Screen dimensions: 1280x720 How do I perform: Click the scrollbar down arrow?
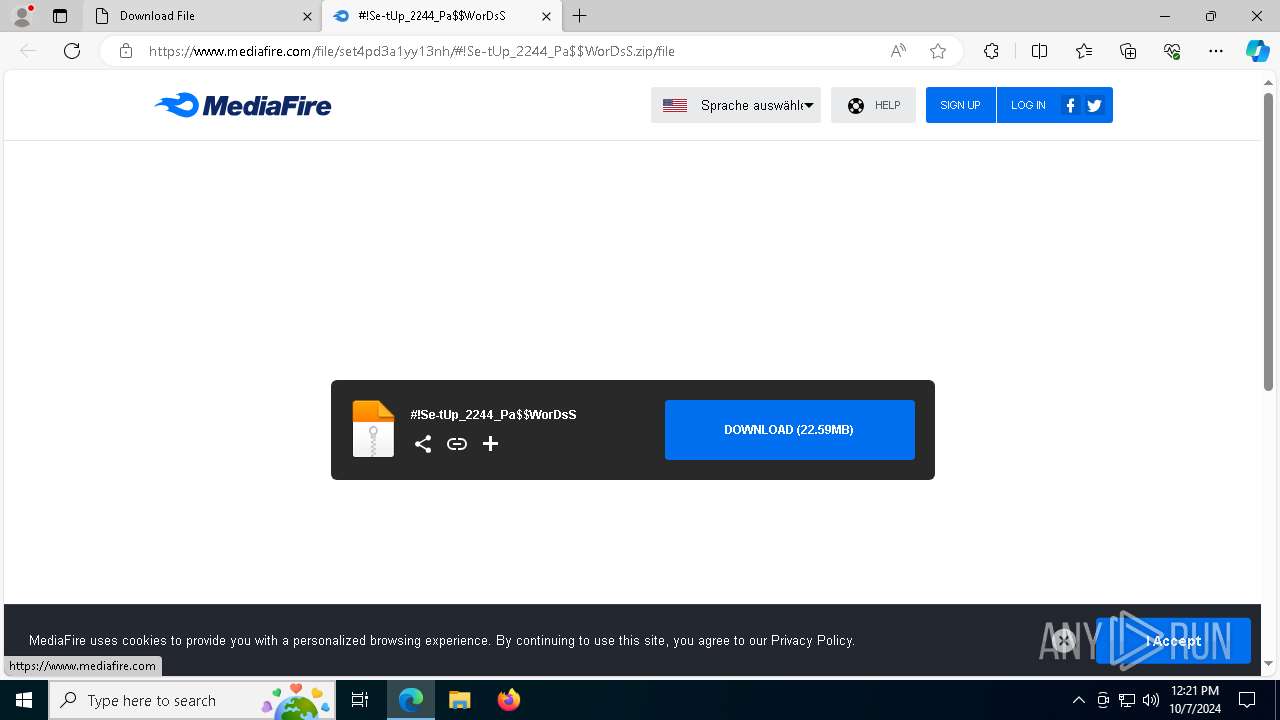click(1268, 663)
